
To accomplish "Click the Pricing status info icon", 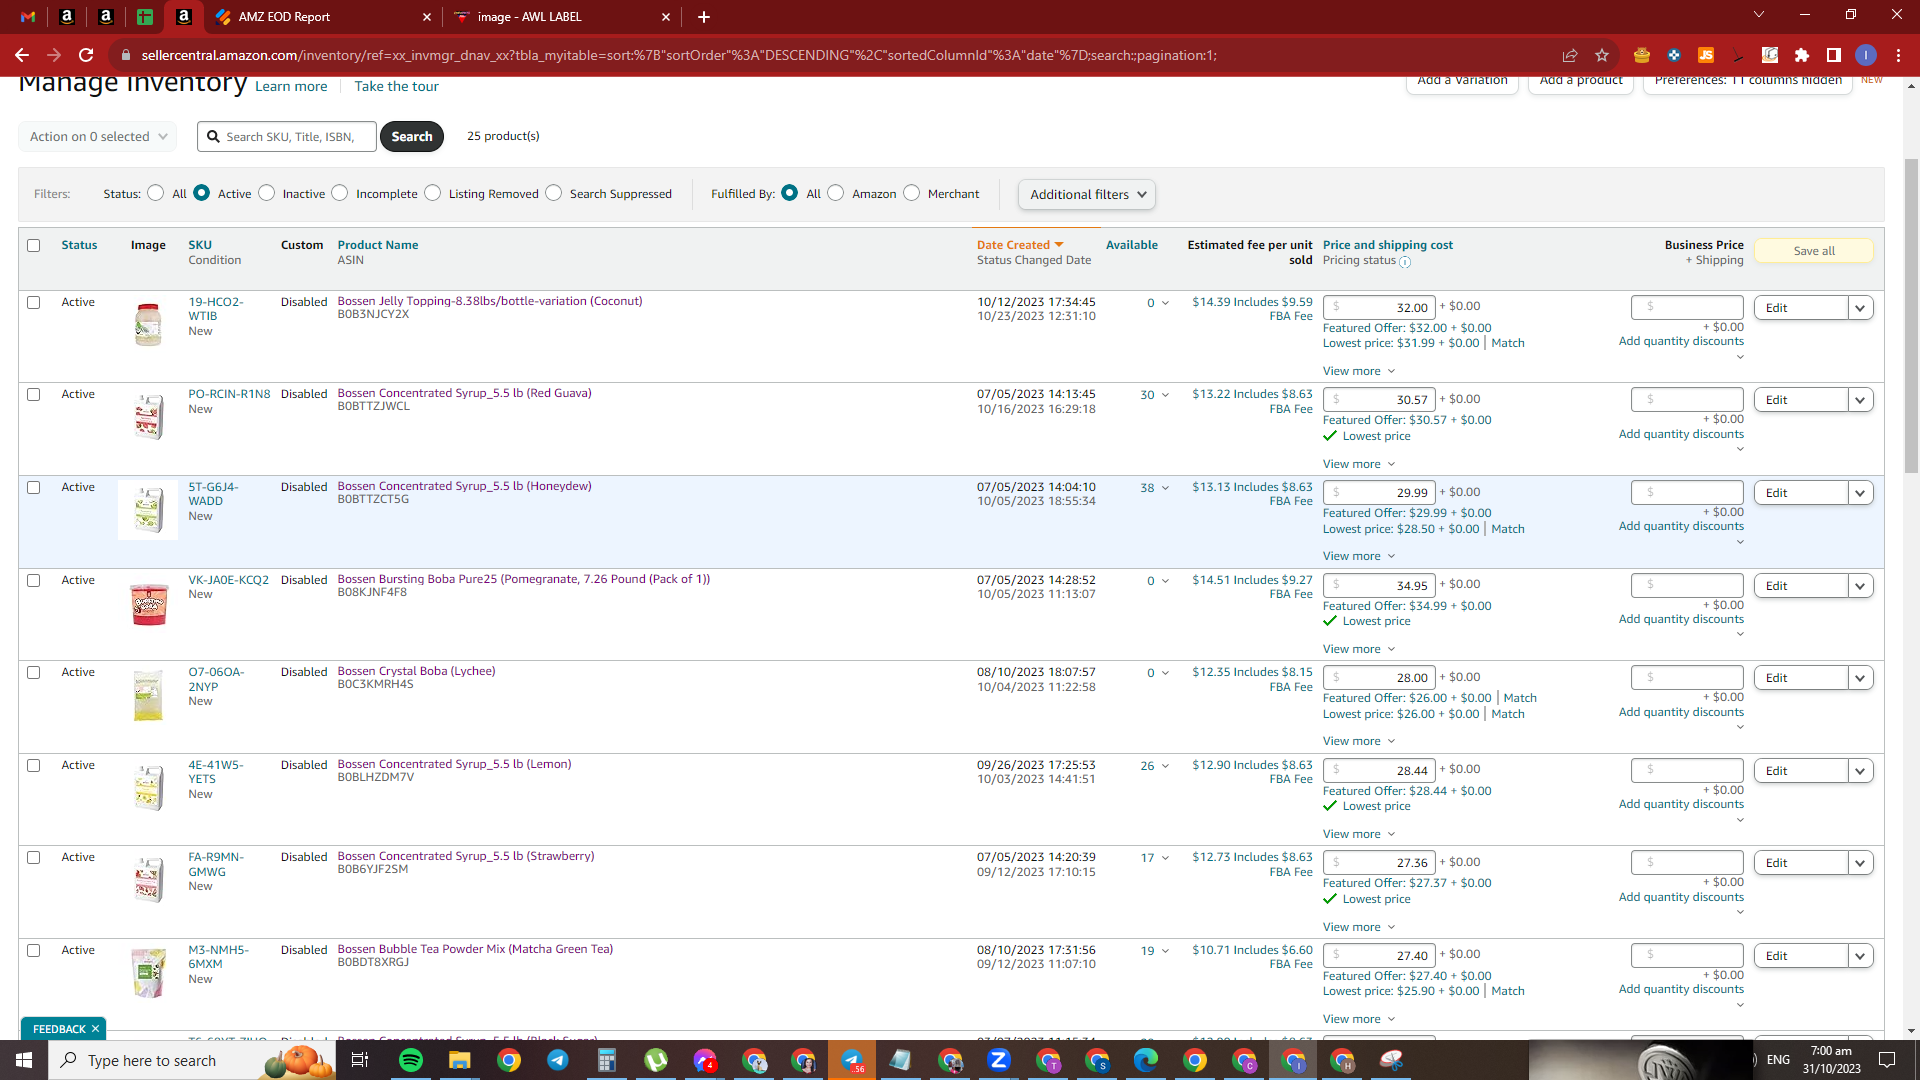I will pyautogui.click(x=1405, y=262).
